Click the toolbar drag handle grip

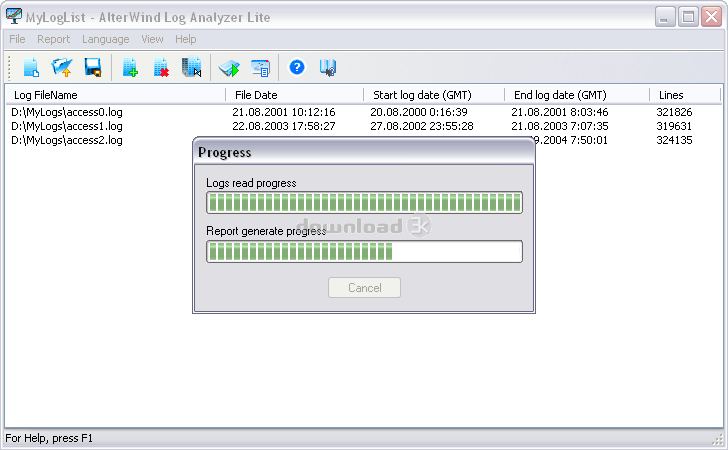pyautogui.click(x=9, y=68)
